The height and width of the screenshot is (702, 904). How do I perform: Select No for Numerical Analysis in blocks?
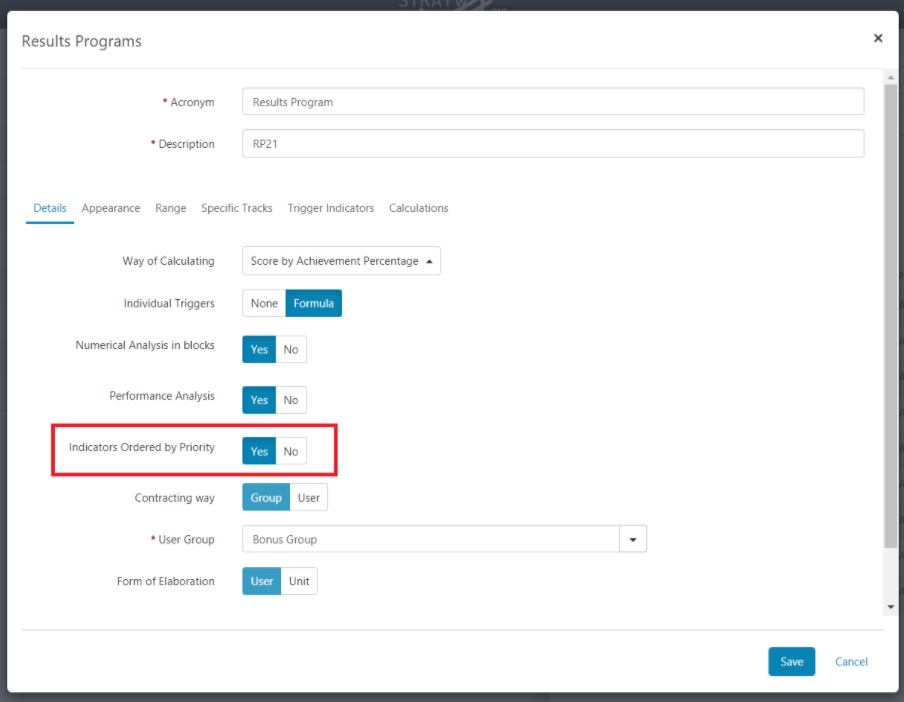click(x=291, y=349)
